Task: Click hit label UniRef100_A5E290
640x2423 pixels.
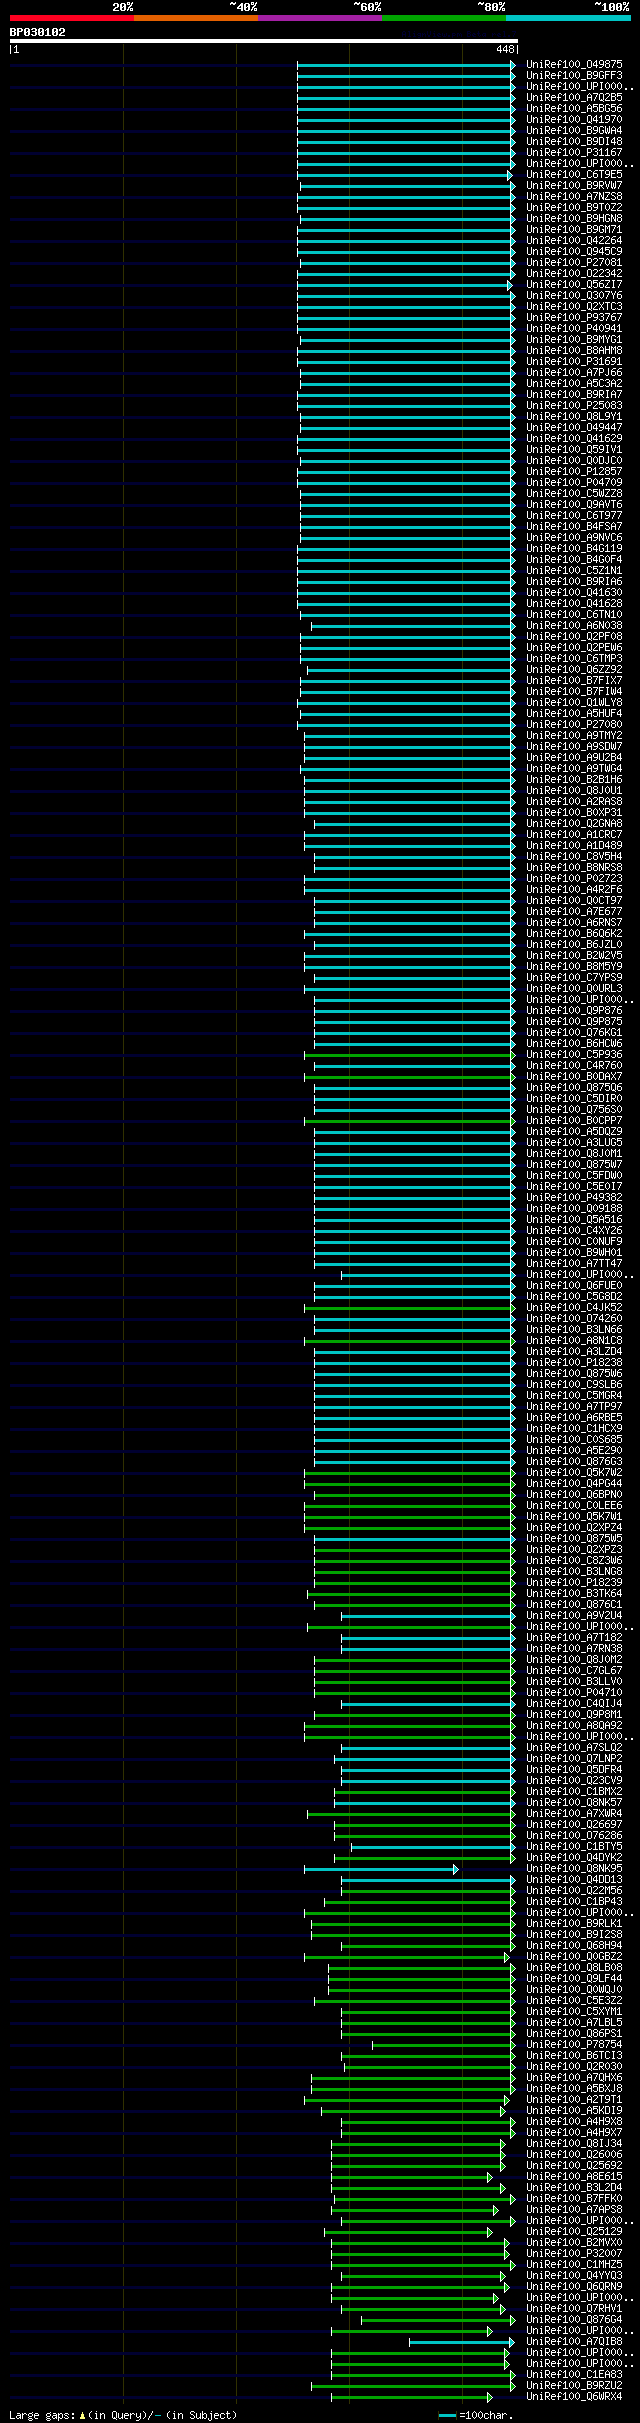Action: point(574,1450)
